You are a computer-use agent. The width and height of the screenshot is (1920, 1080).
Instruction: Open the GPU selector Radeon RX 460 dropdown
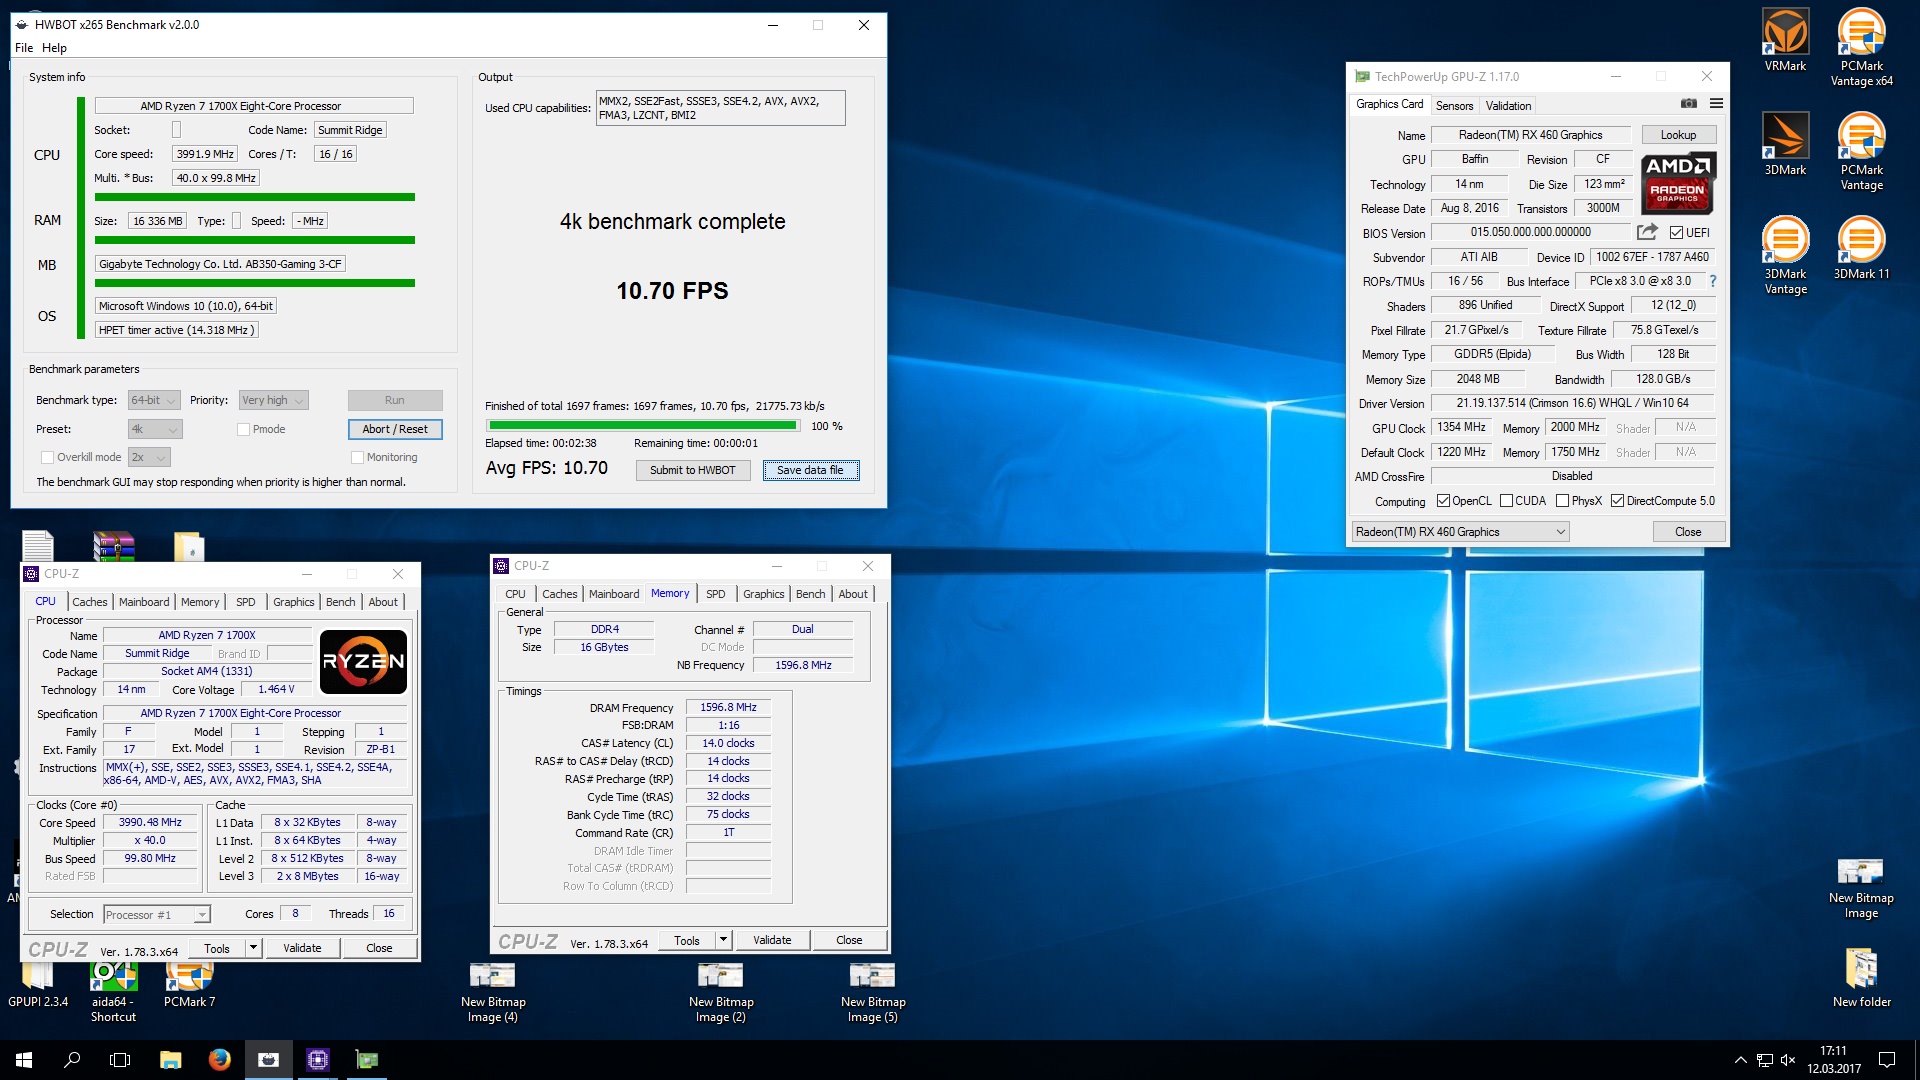point(1460,532)
